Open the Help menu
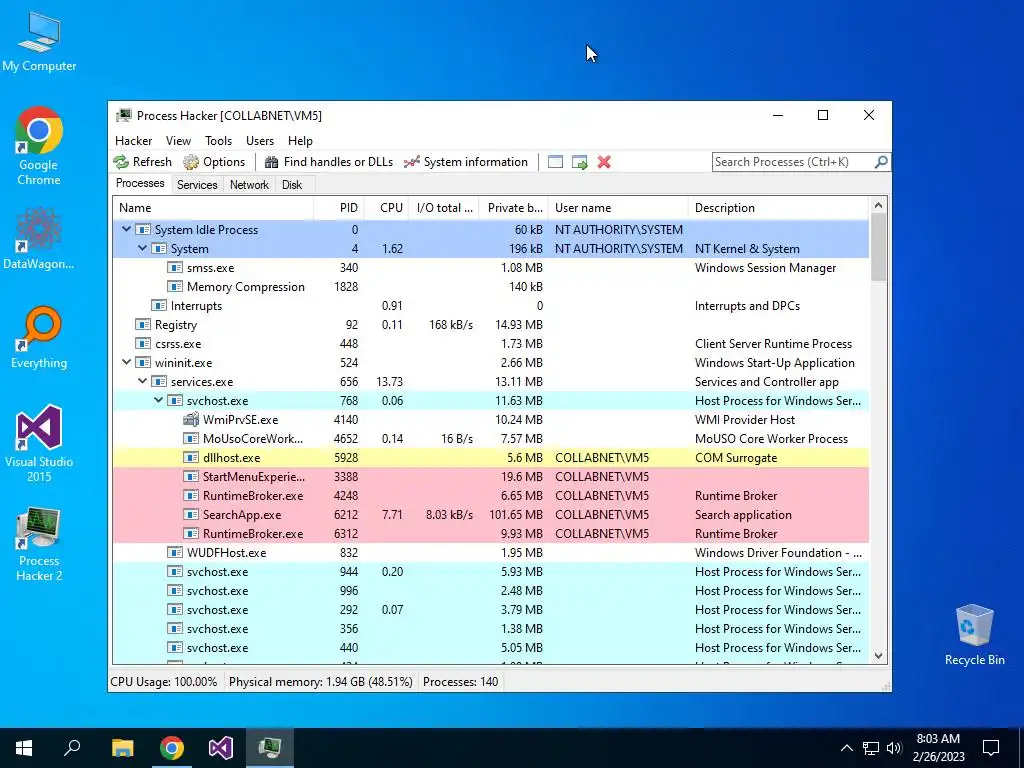Viewport: 1024px width, 768px height. (x=300, y=140)
